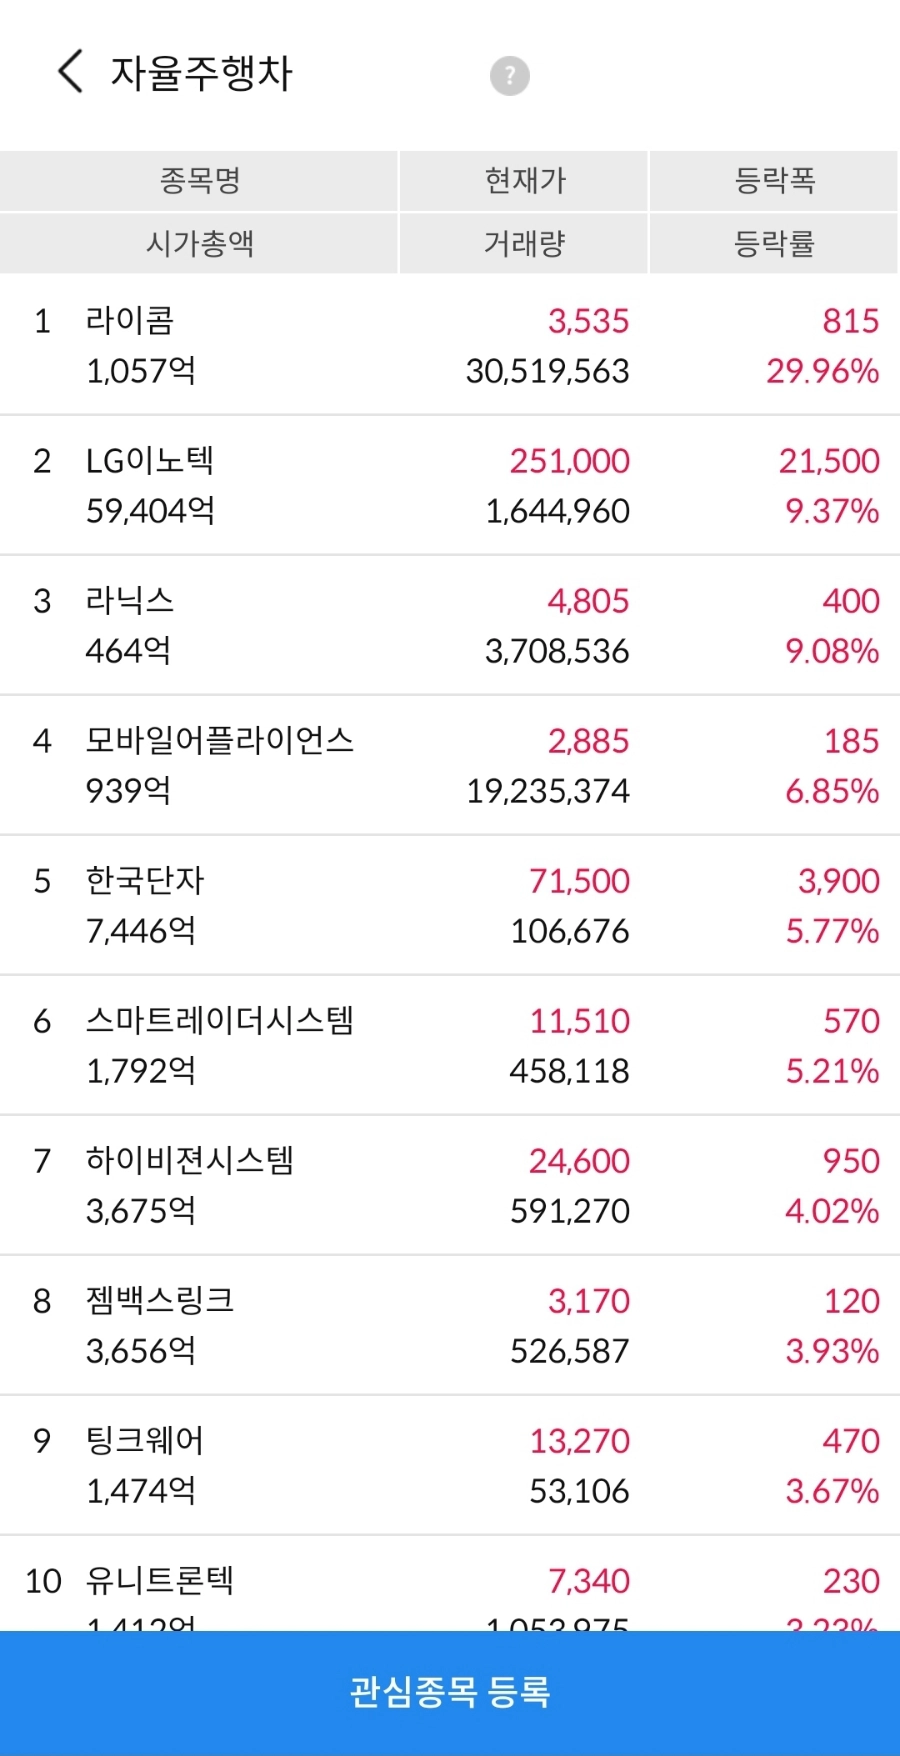Image resolution: width=900 pixels, height=1756 pixels.
Task: Select the 등락폭 column header
Action: click(774, 181)
